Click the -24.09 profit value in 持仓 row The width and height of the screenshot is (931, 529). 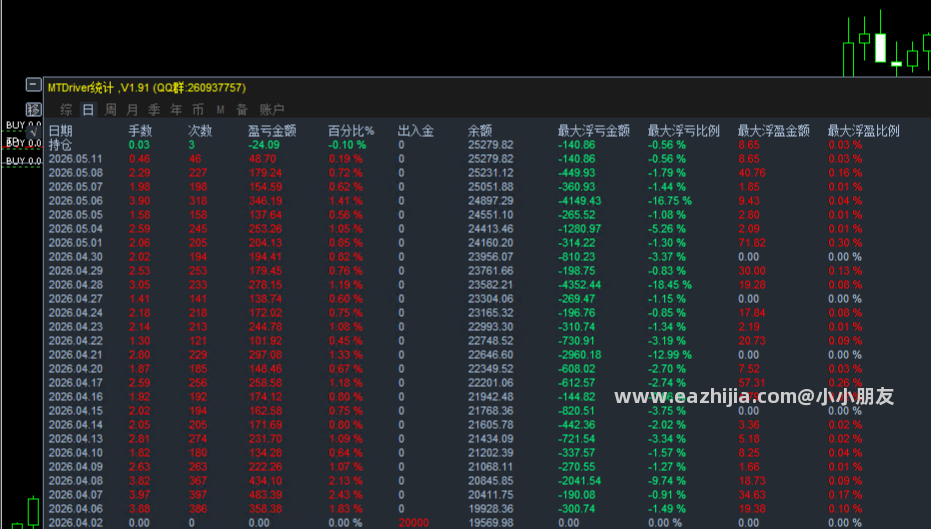pos(264,145)
